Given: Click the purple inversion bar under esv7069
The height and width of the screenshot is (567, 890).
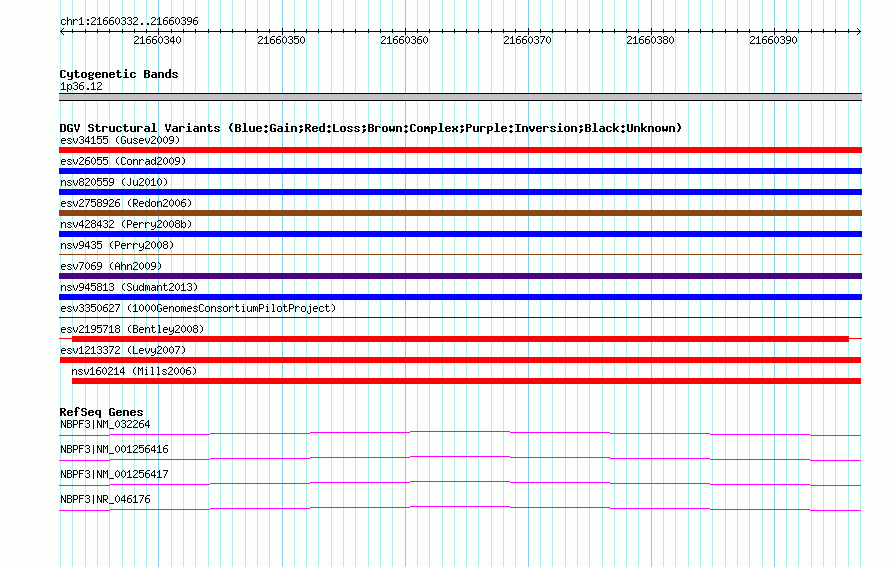Looking at the screenshot, I should [x=460, y=276].
